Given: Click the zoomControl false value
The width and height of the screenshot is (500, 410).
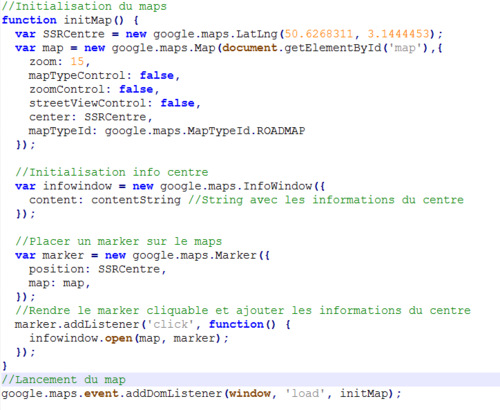Looking at the screenshot, I should tap(136, 89).
